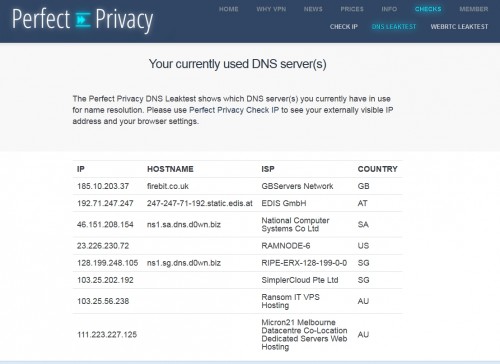Go to the MEMBER section

[x=474, y=9]
